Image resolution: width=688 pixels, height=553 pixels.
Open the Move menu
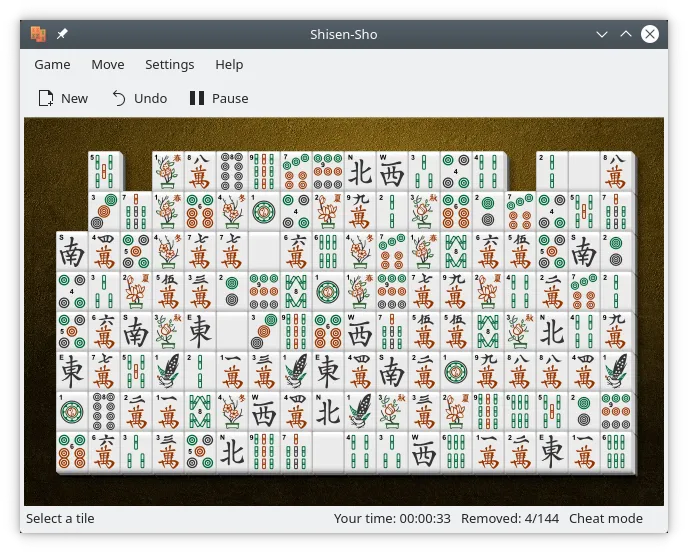pos(107,64)
